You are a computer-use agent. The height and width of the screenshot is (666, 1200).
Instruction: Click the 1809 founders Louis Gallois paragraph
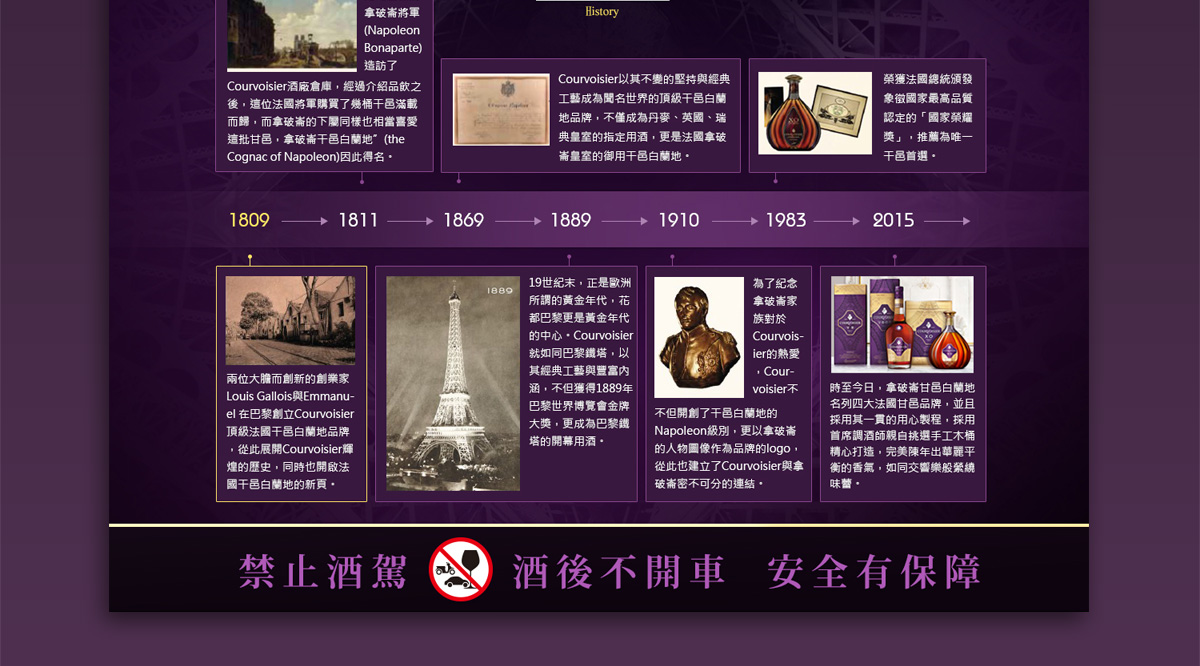click(290, 431)
